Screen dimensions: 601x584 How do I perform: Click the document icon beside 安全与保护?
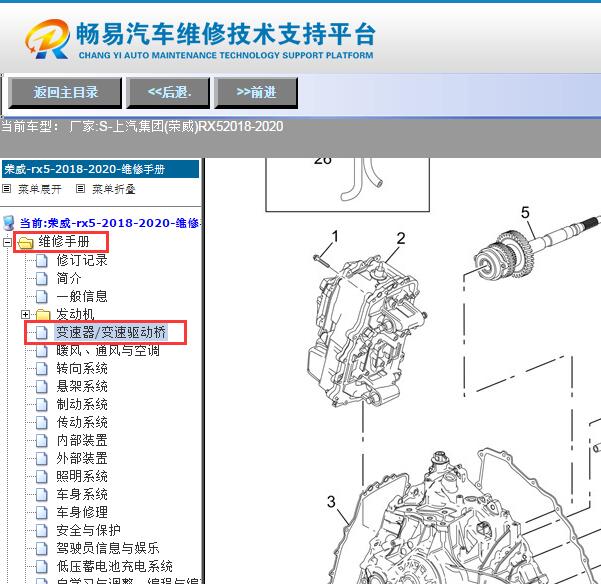click(x=42, y=531)
